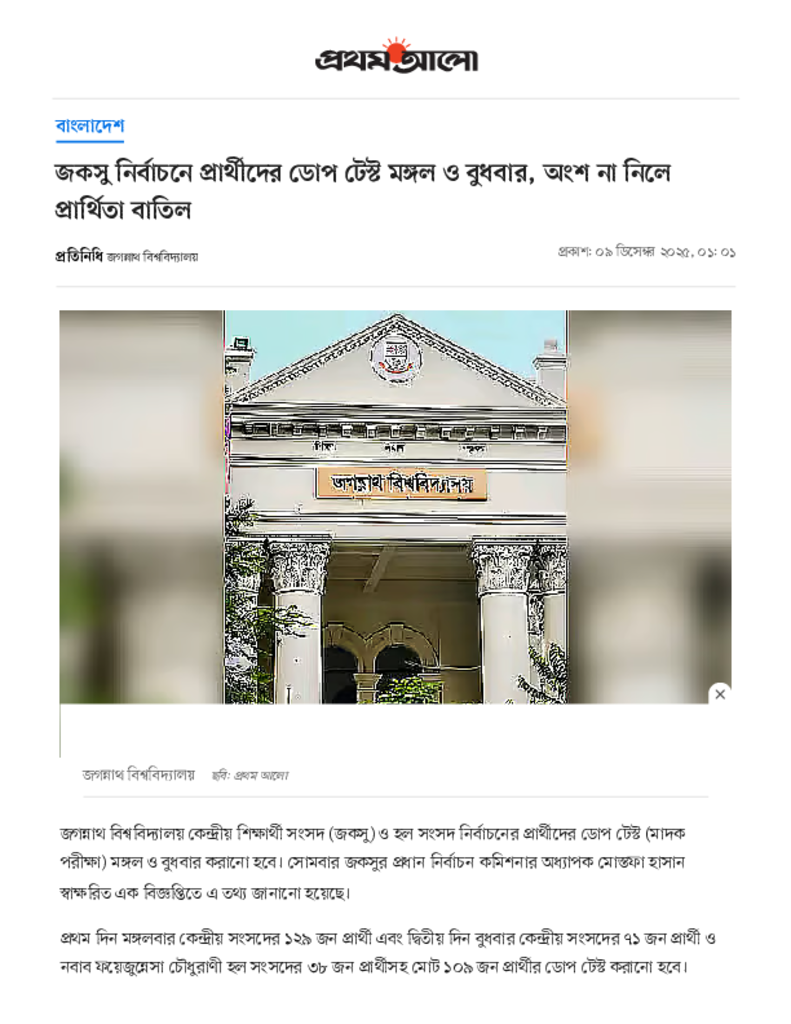The width and height of the screenshot is (791, 1024).
Task: Click জগন্নাথ বিশ্ববিদ্যালয় location next to byline
Action: [152, 257]
